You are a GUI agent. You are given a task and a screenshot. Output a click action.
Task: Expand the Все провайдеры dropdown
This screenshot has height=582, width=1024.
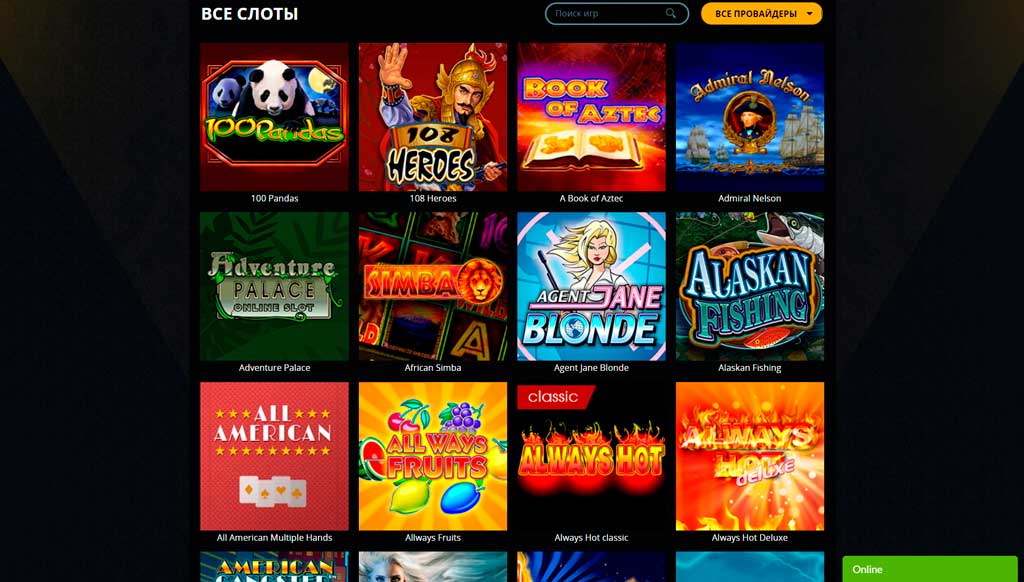click(x=761, y=14)
